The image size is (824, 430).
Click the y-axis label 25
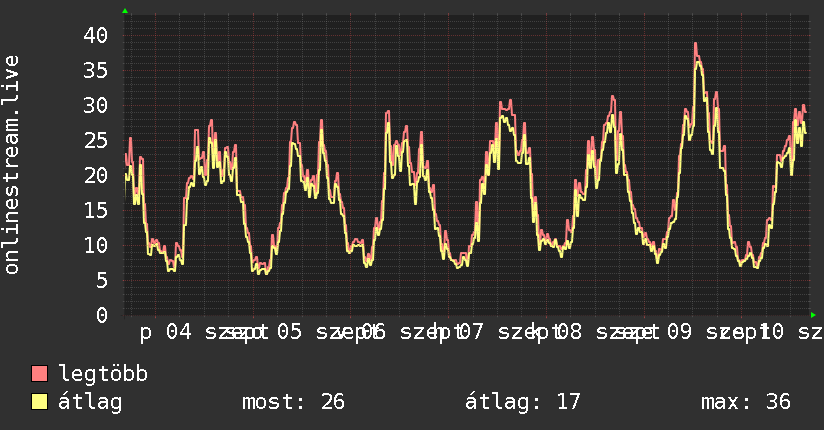pos(96,140)
